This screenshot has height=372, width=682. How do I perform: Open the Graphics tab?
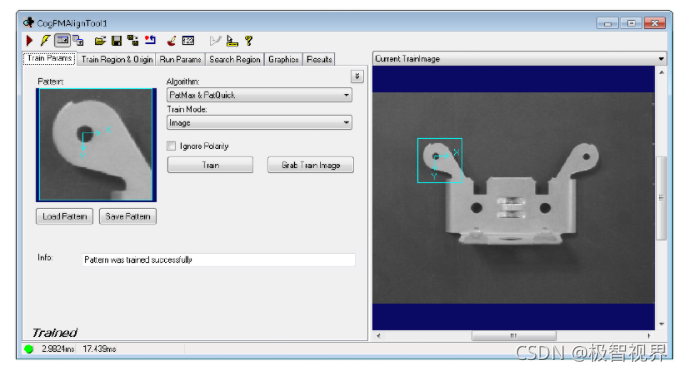(x=283, y=59)
